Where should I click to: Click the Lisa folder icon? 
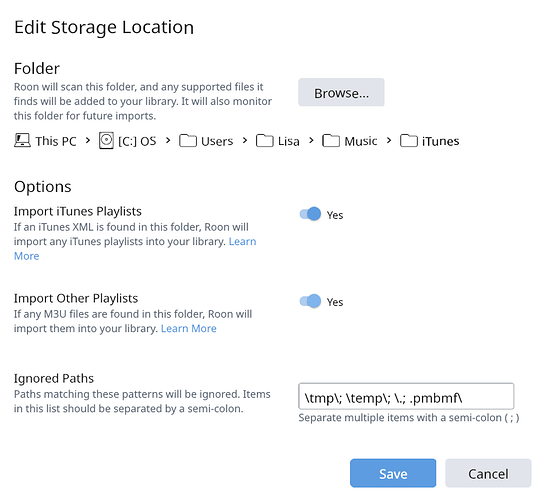click(265, 141)
